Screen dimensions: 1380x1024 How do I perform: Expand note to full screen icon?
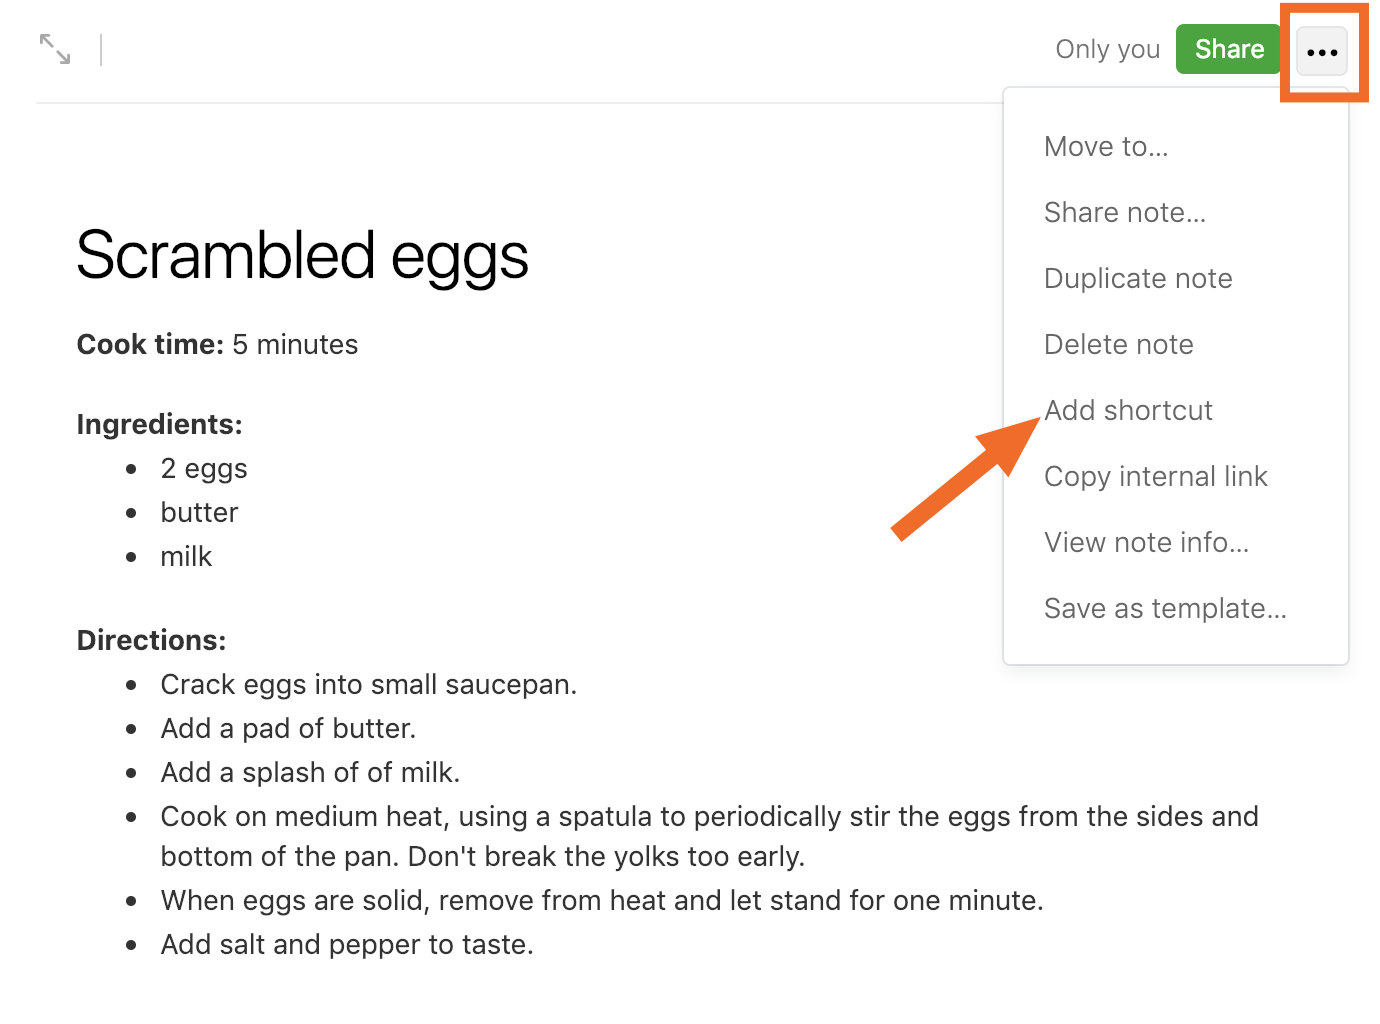coord(55,49)
